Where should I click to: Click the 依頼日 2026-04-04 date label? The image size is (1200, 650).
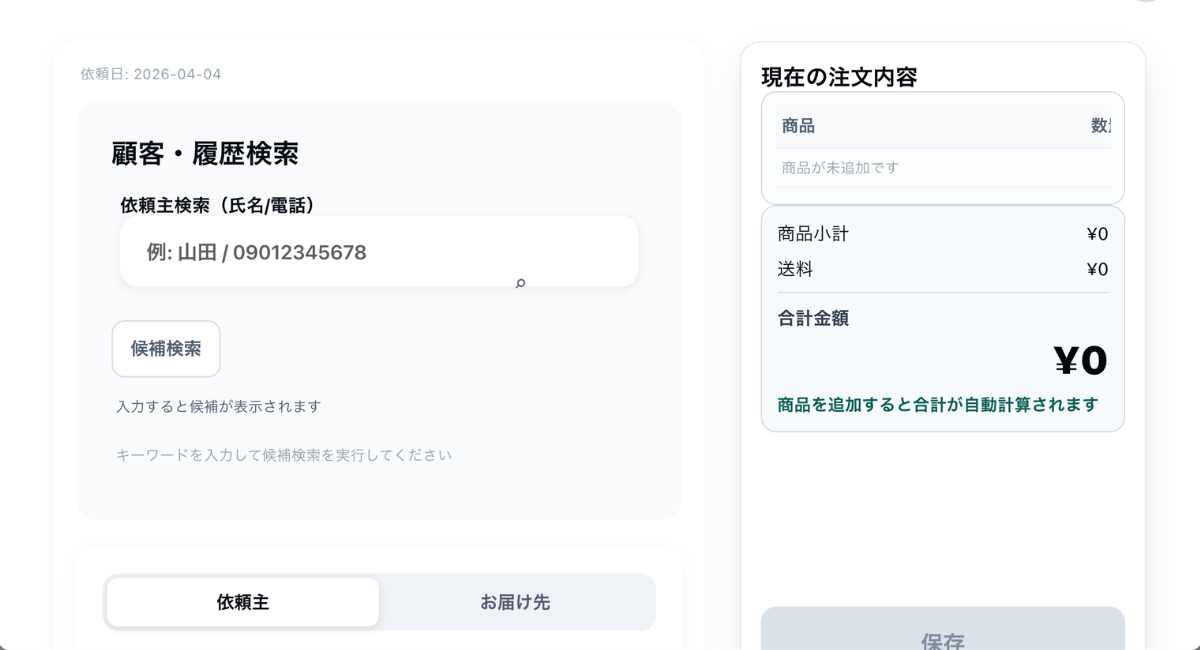(151, 74)
